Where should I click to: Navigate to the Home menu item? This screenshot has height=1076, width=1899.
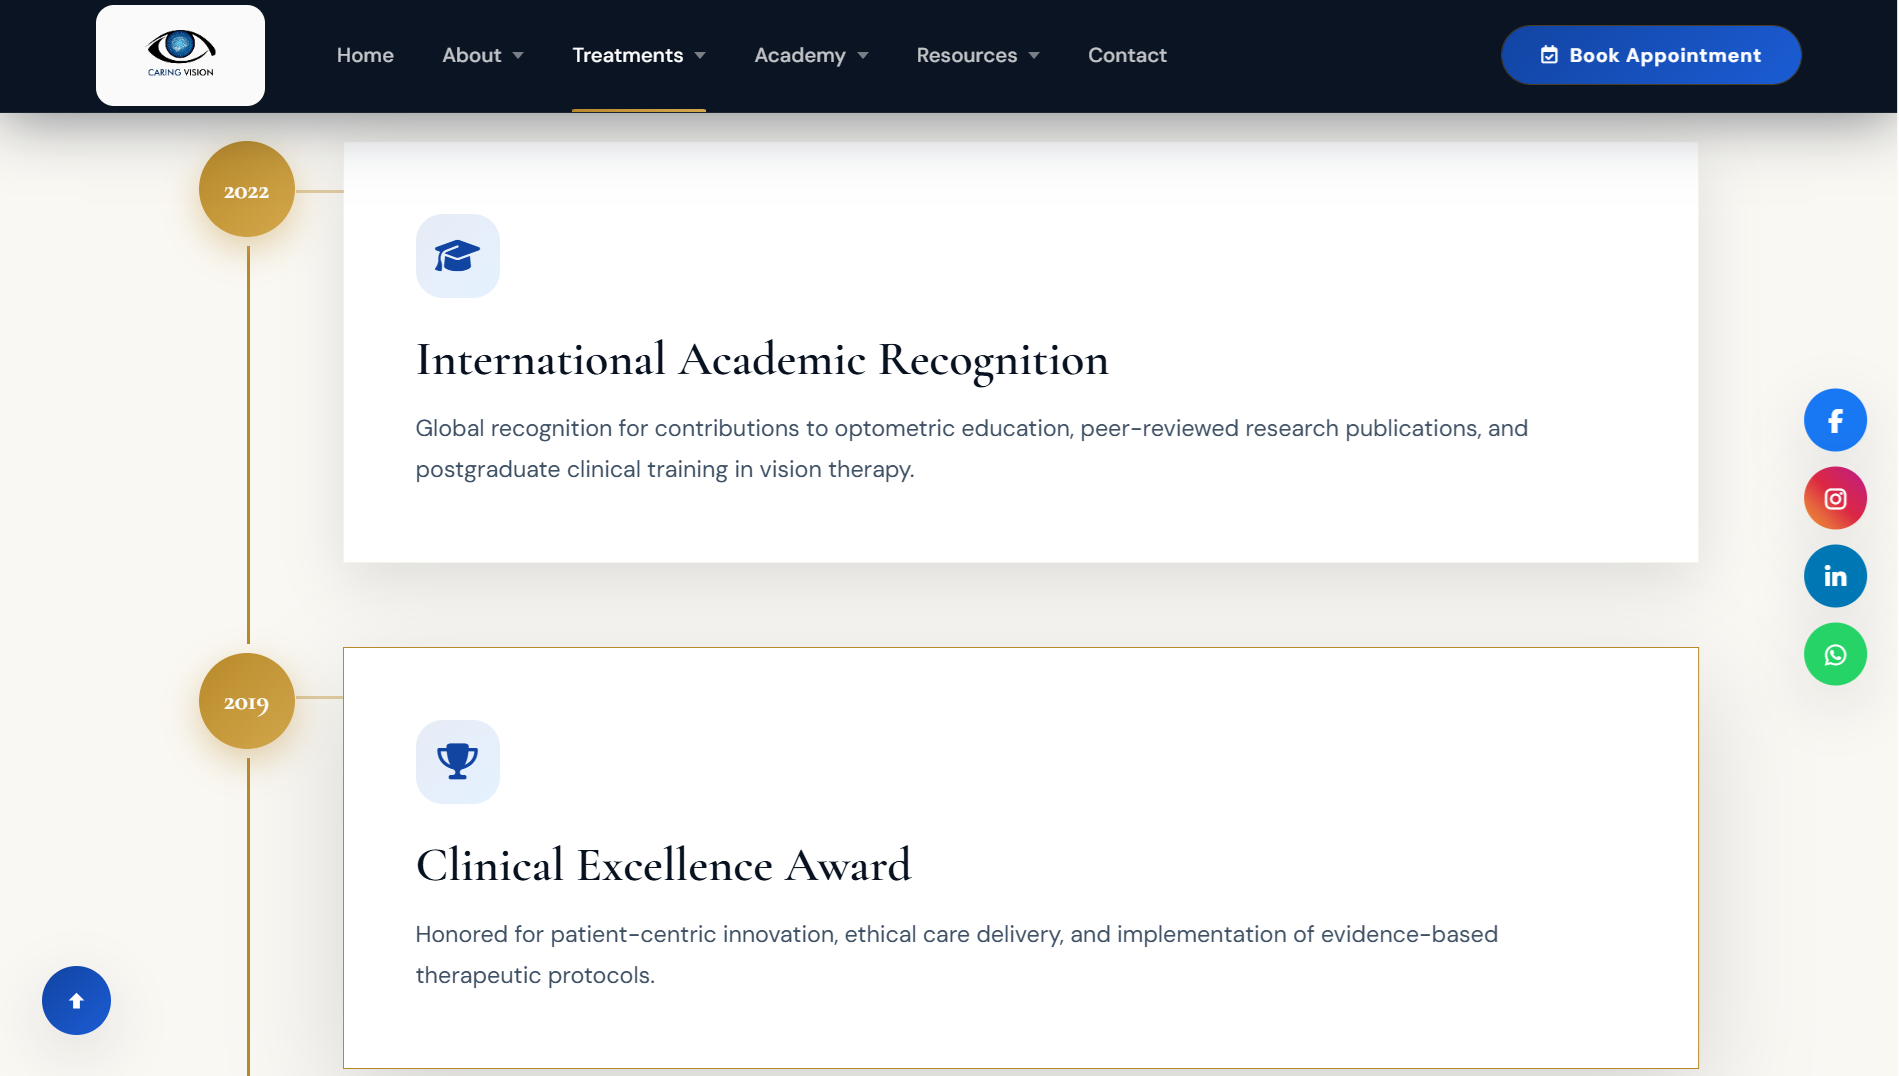pos(364,55)
